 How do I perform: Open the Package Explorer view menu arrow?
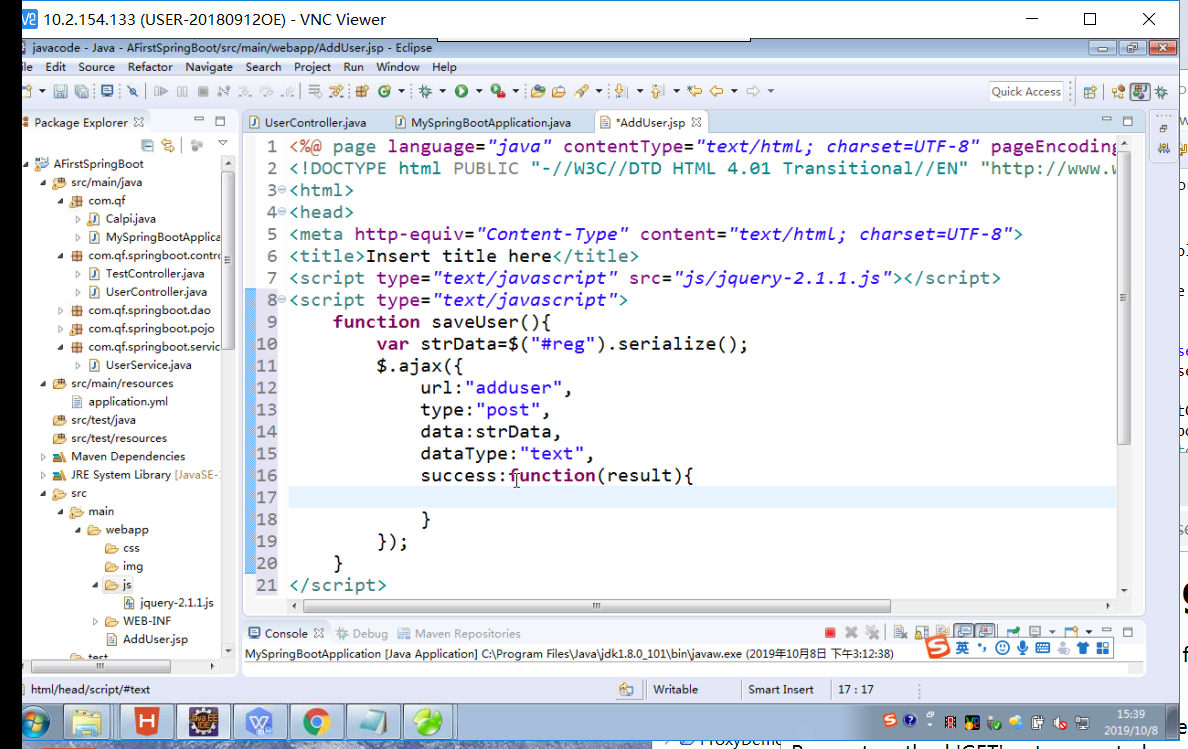(223, 143)
